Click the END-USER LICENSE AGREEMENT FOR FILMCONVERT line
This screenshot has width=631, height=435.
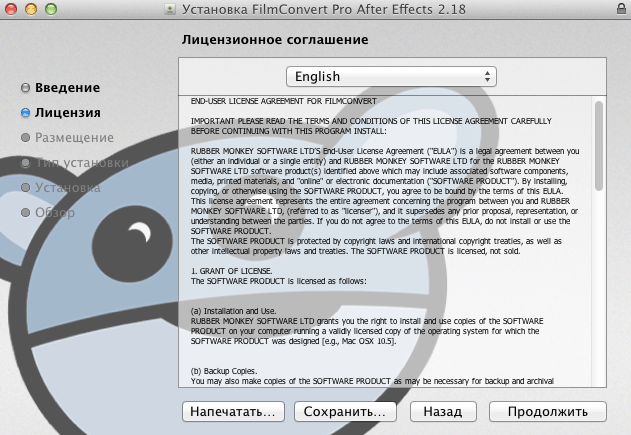tap(284, 101)
